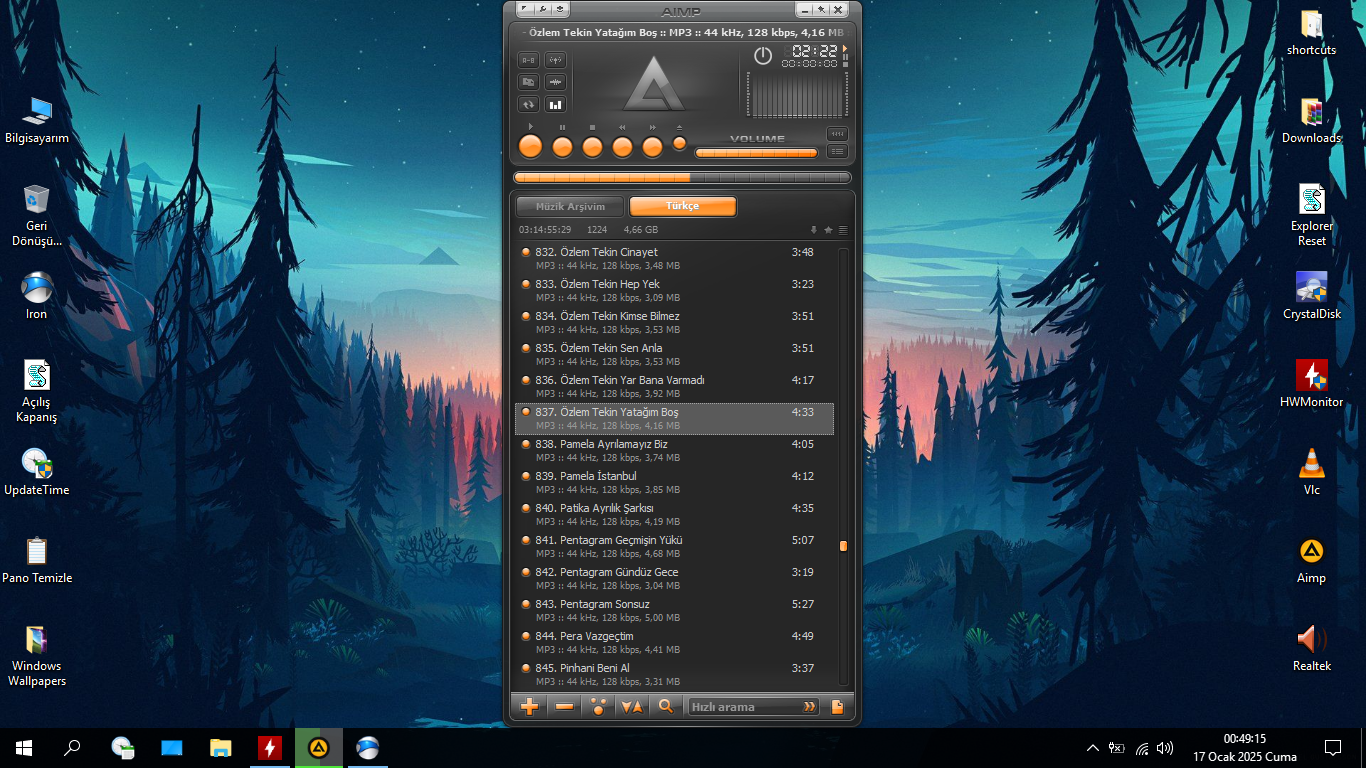Click the title-bar utilities icon next to wrench
Image resolution: width=1366 pixels, height=768 pixels.
pos(561,9)
